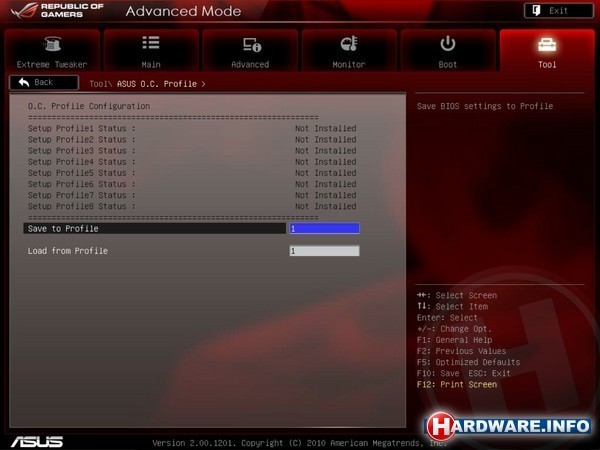
Task: Click the ASUS logo in footer
Action: pyautogui.click(x=37, y=442)
